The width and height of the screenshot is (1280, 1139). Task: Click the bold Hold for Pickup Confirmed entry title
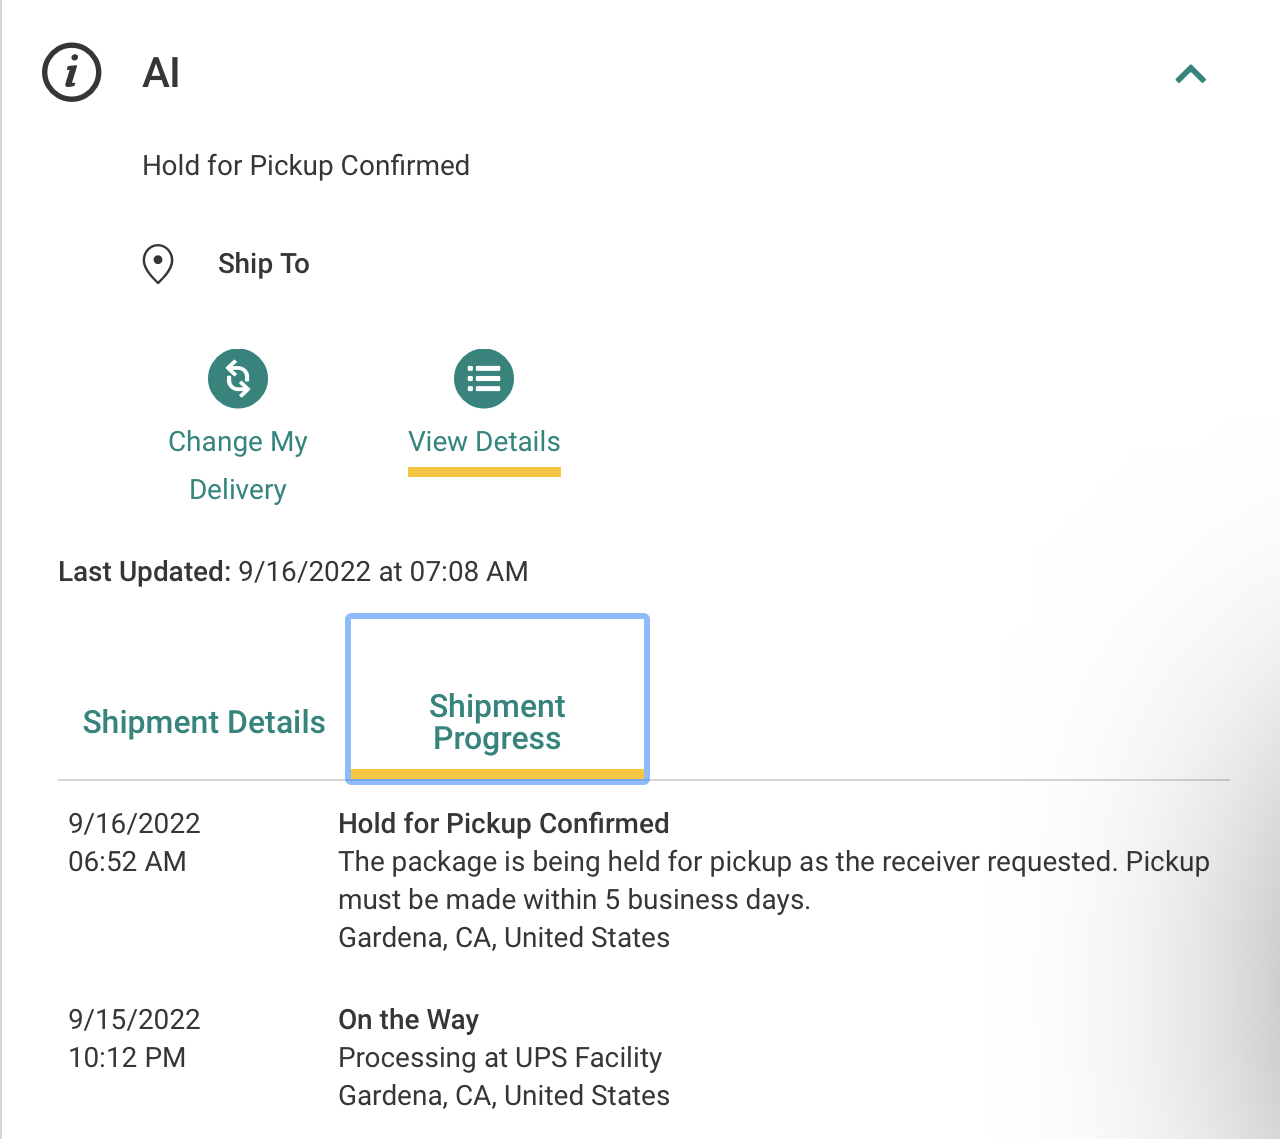pyautogui.click(x=504, y=824)
